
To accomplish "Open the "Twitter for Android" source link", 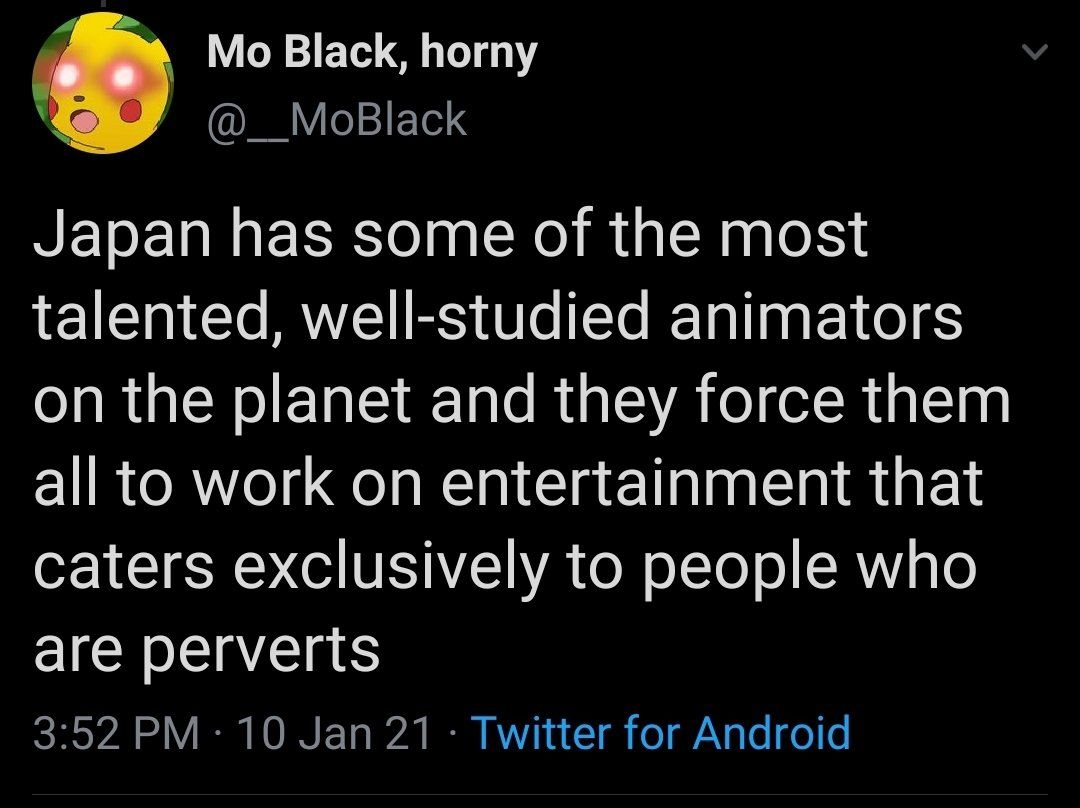I will coord(660,733).
